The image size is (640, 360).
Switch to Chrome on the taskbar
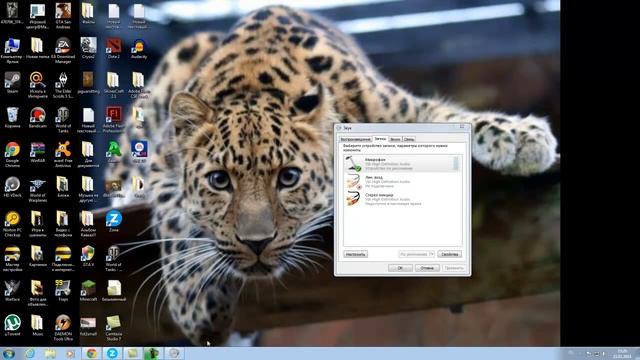pos(92,353)
